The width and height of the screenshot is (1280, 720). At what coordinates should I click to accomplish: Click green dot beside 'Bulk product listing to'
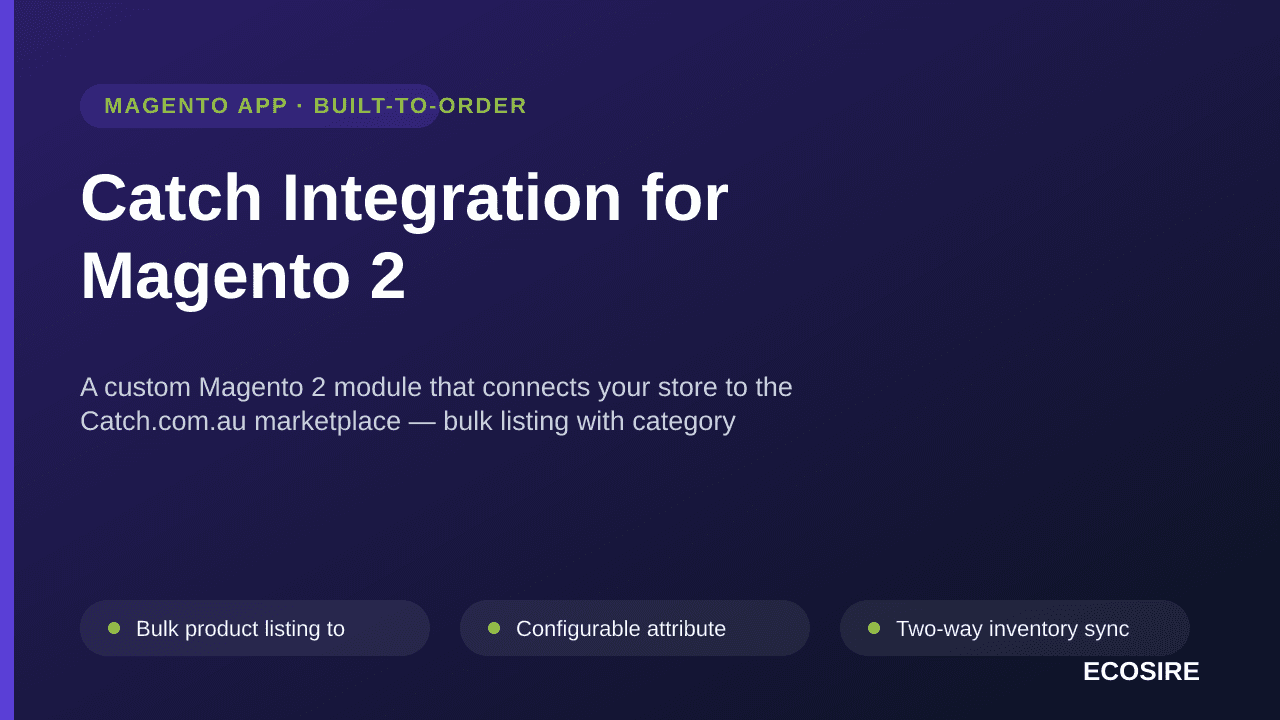pos(114,628)
